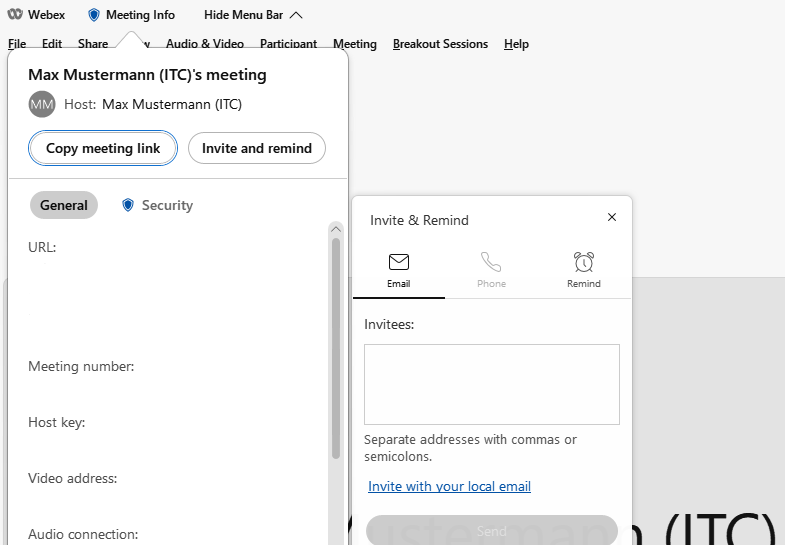
Task: Select the Phone handset icon
Action: click(491, 262)
